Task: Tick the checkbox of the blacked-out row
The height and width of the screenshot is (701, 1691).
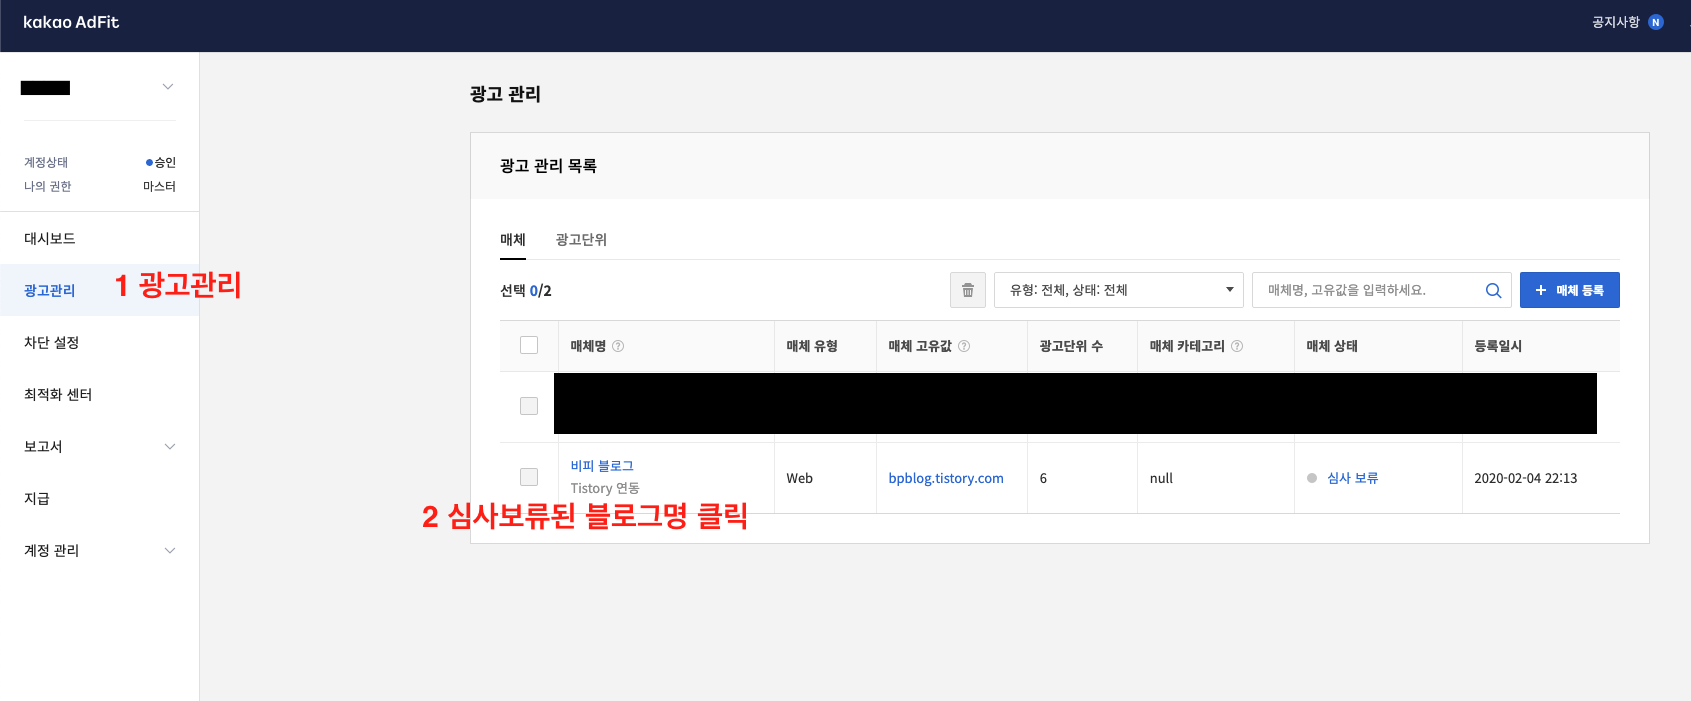Action: click(x=529, y=406)
